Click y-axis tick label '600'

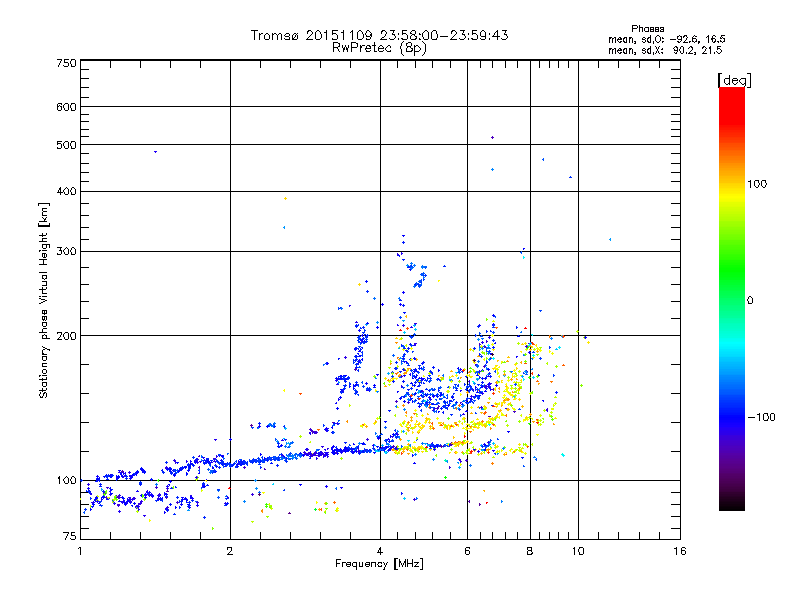click(x=67, y=107)
